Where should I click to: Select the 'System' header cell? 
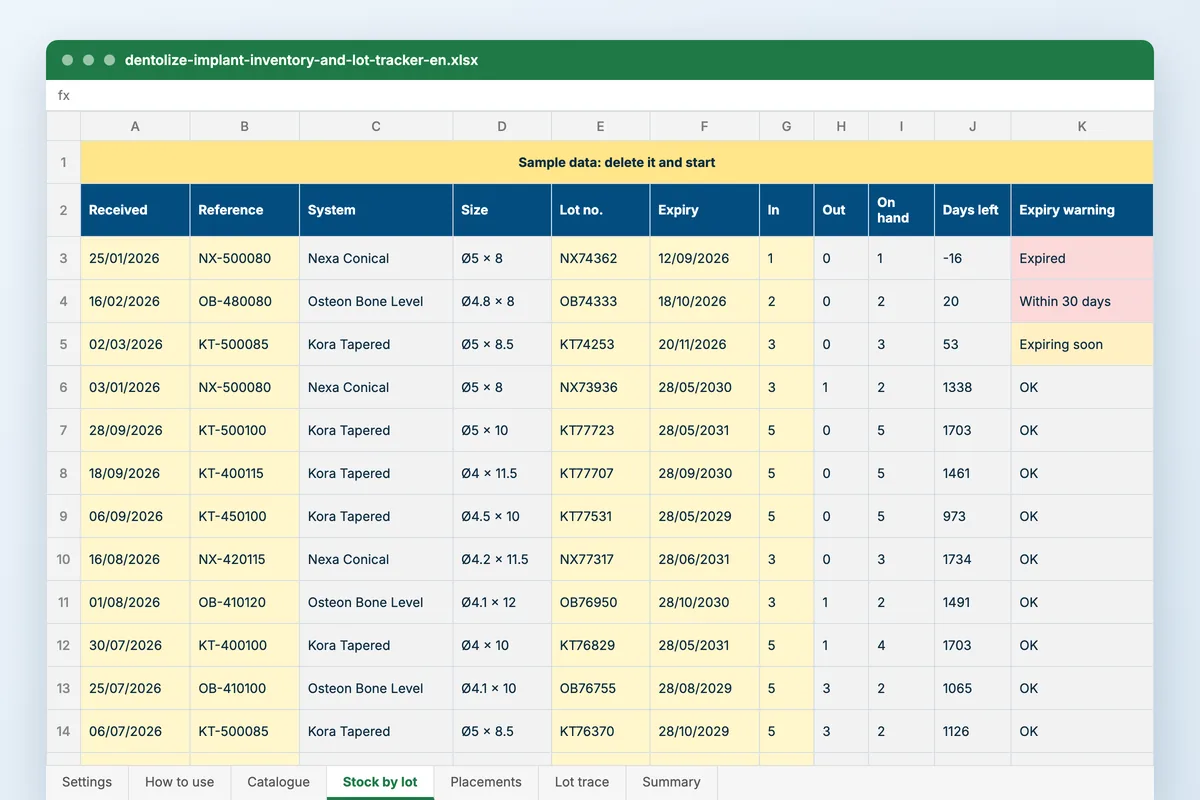(x=376, y=210)
